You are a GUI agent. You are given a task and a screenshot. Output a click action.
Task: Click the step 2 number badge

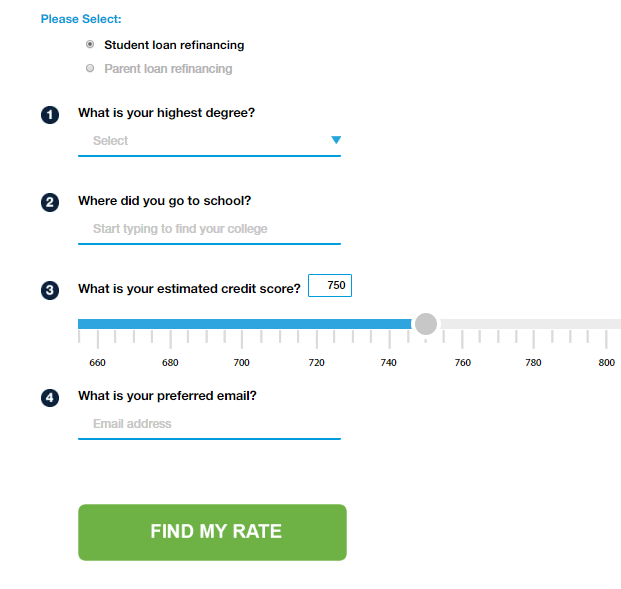point(50,202)
